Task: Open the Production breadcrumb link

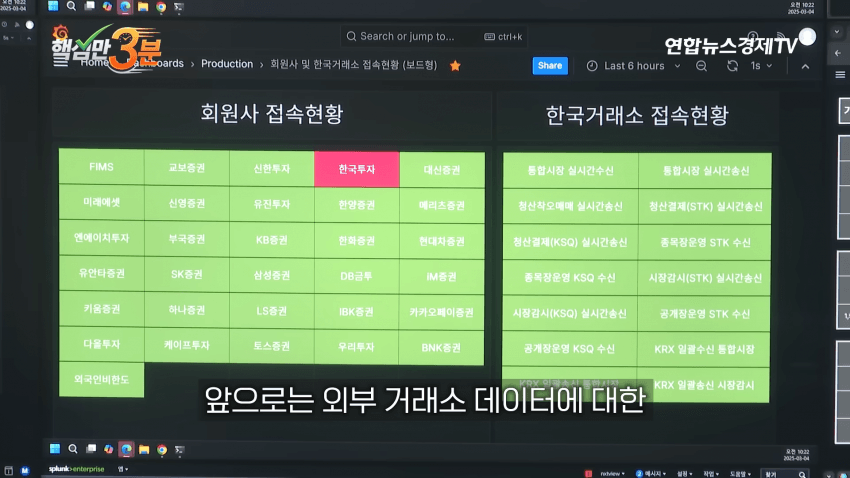Action: [x=227, y=64]
